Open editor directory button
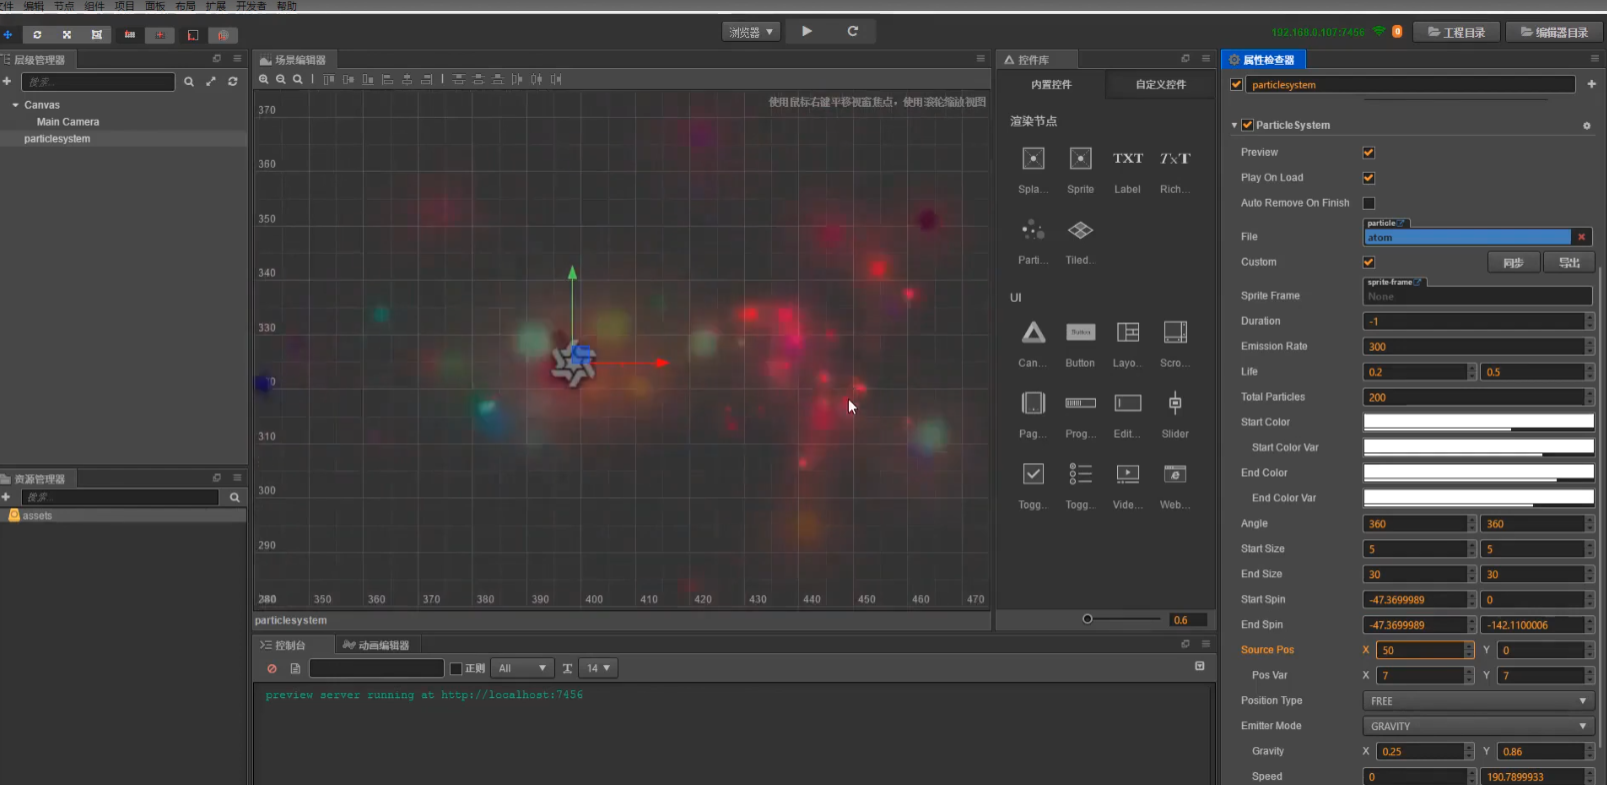The image size is (1607, 785). click(1554, 32)
